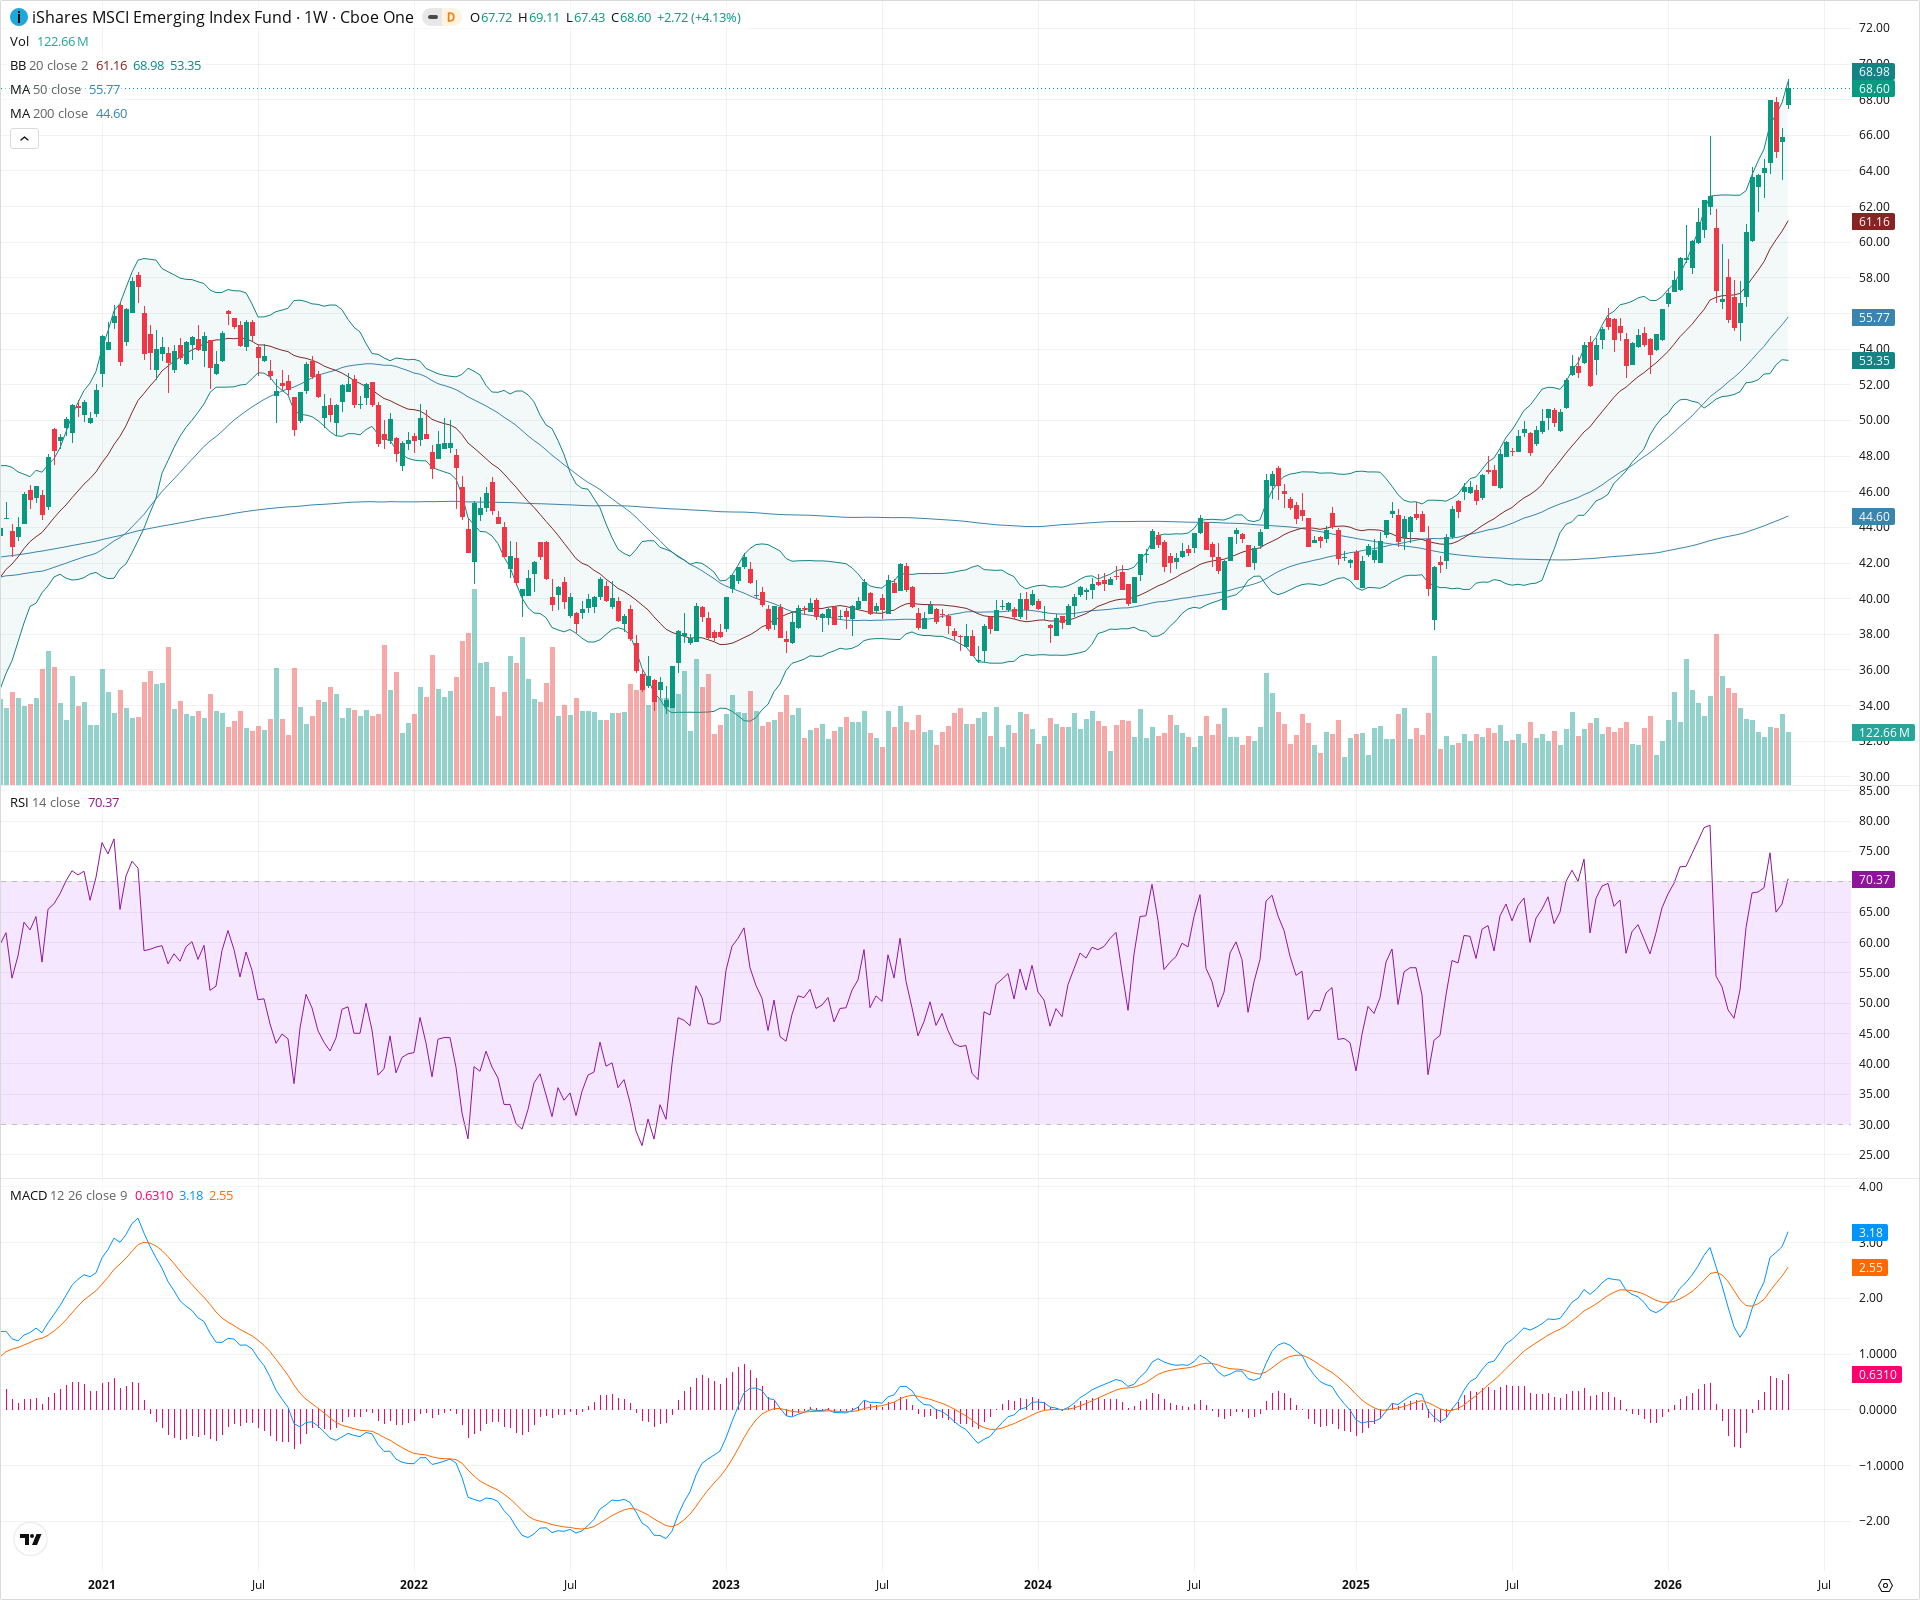Click the 72.00 tick on price axis

click(x=1874, y=28)
